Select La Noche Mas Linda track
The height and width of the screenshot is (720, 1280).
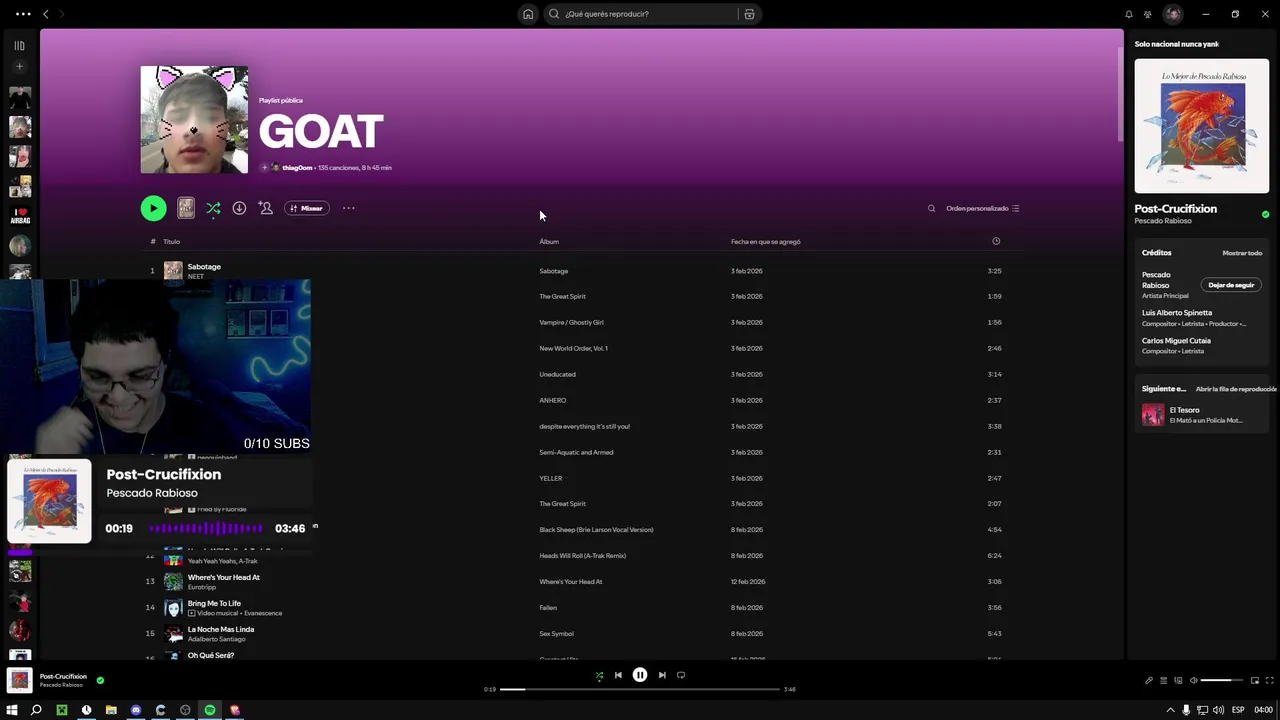click(582, 633)
